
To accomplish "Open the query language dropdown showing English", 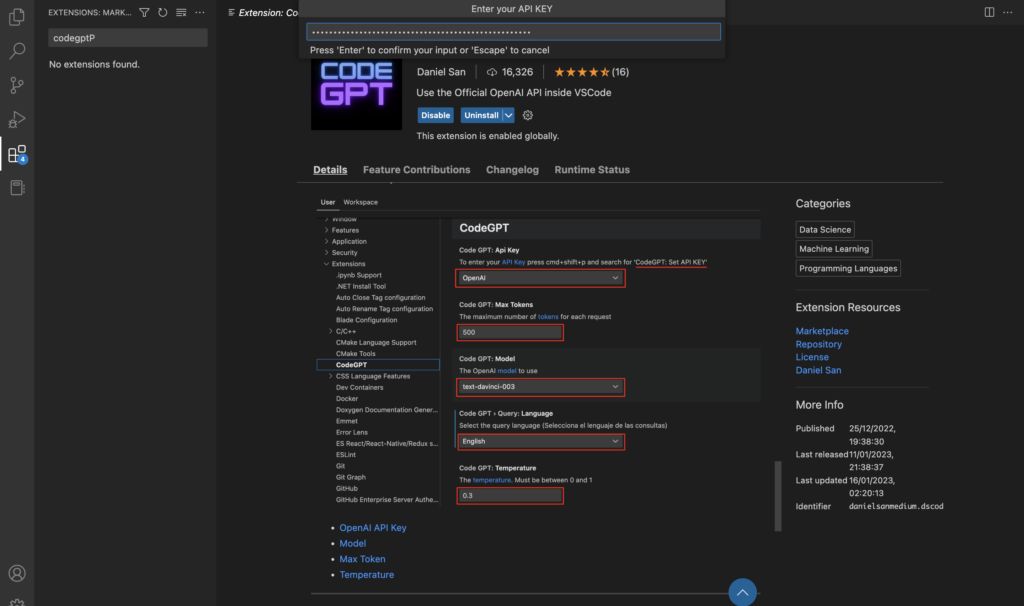I will click(x=540, y=440).
